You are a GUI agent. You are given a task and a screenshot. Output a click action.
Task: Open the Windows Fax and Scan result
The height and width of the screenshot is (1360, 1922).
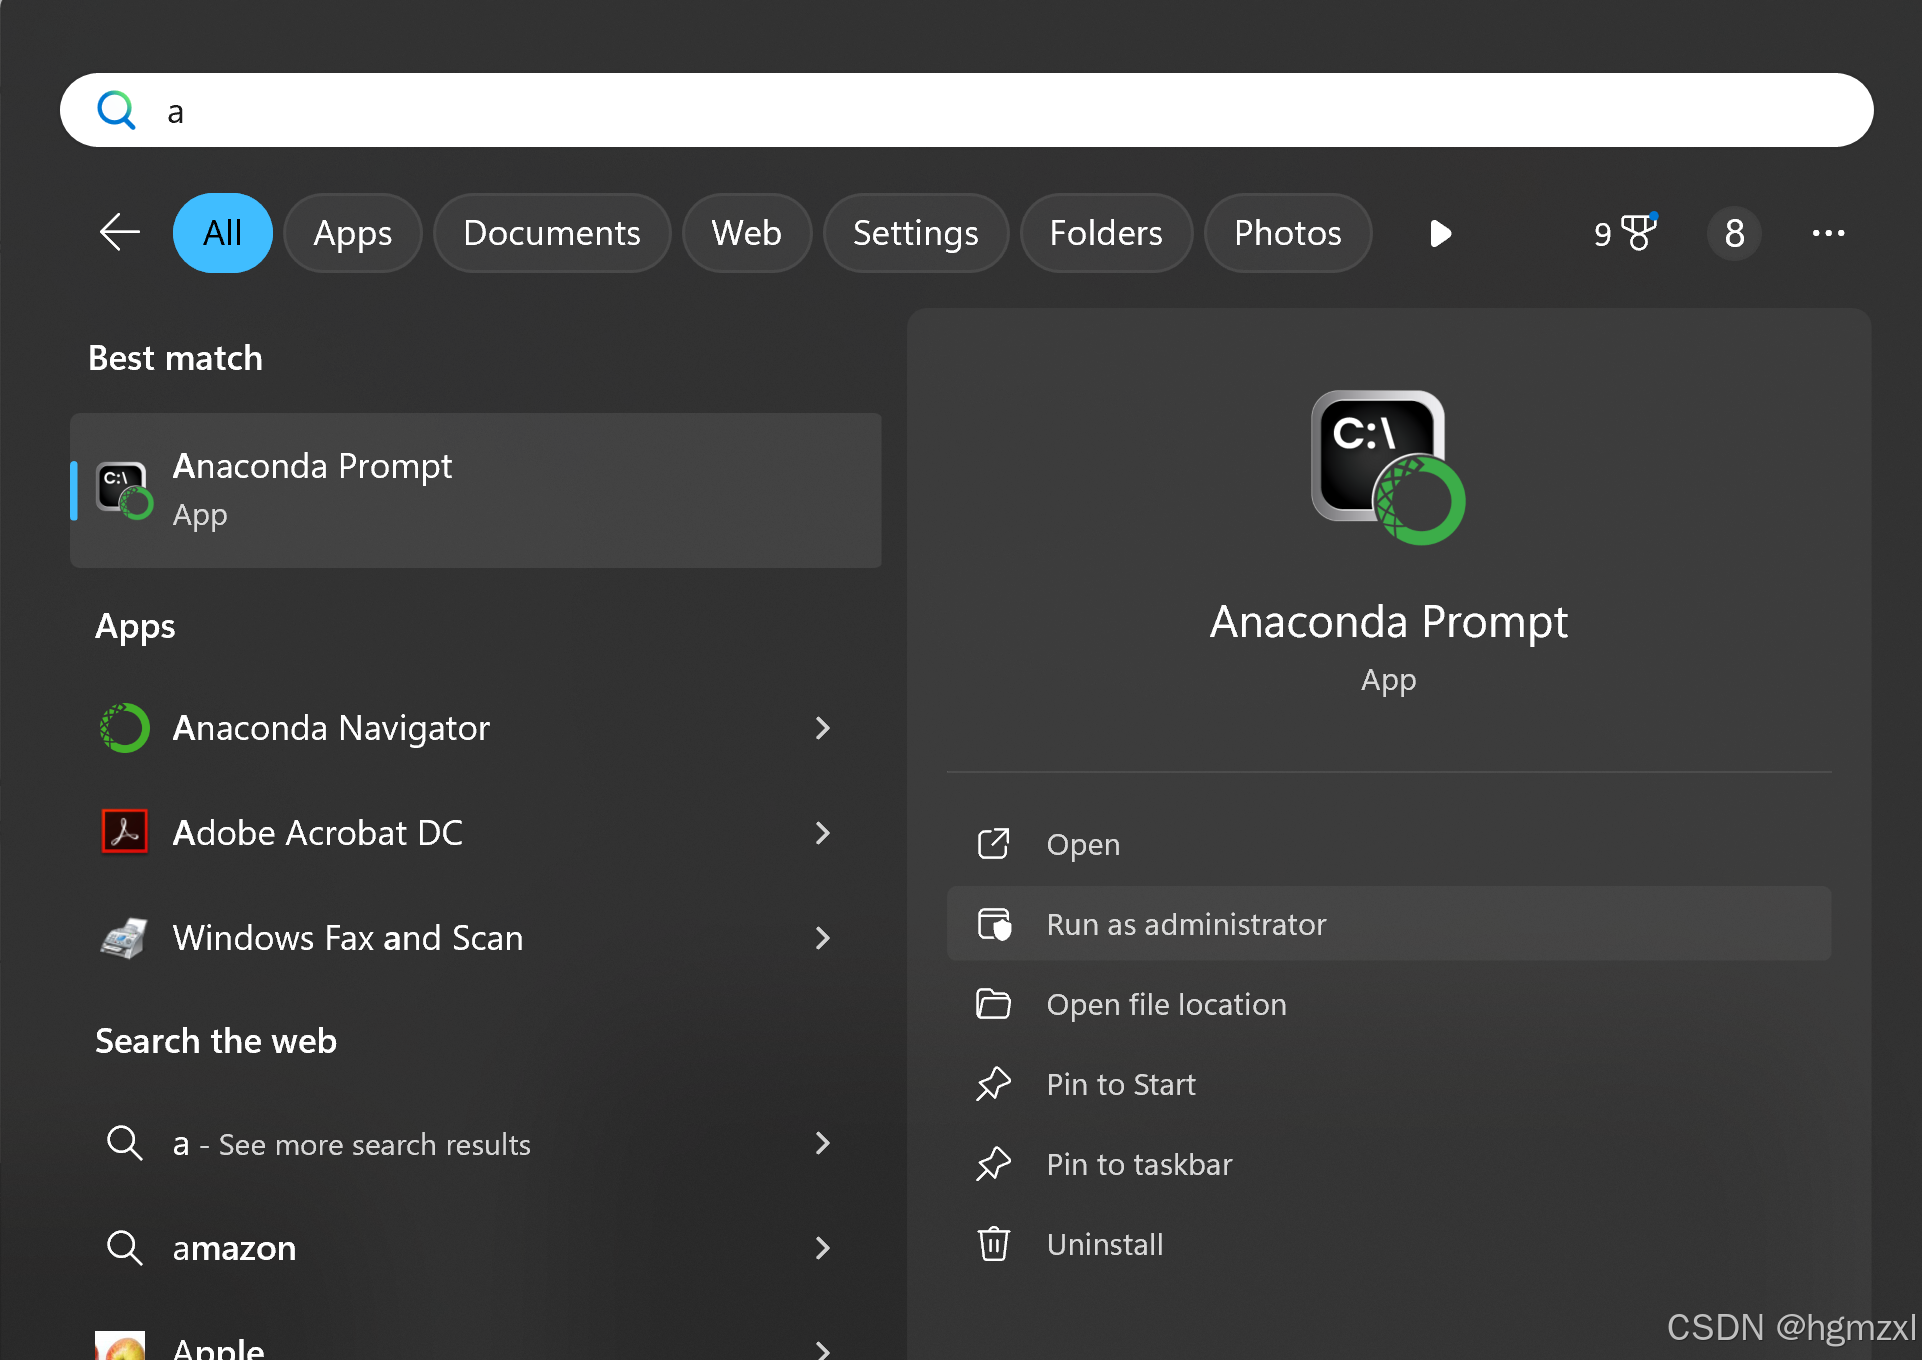(x=347, y=938)
